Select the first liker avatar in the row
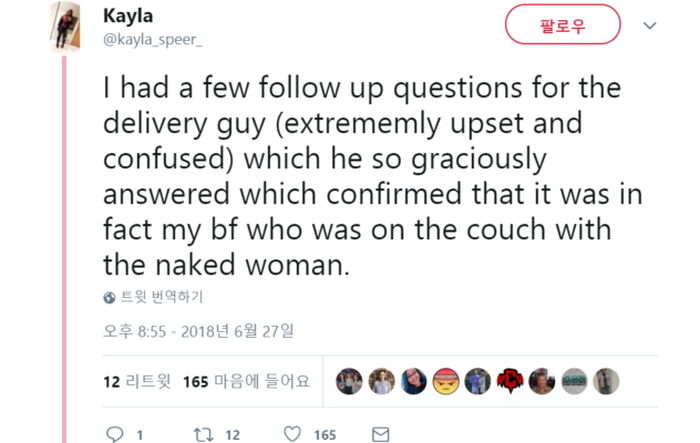This screenshot has width=700, height=443. (349, 381)
